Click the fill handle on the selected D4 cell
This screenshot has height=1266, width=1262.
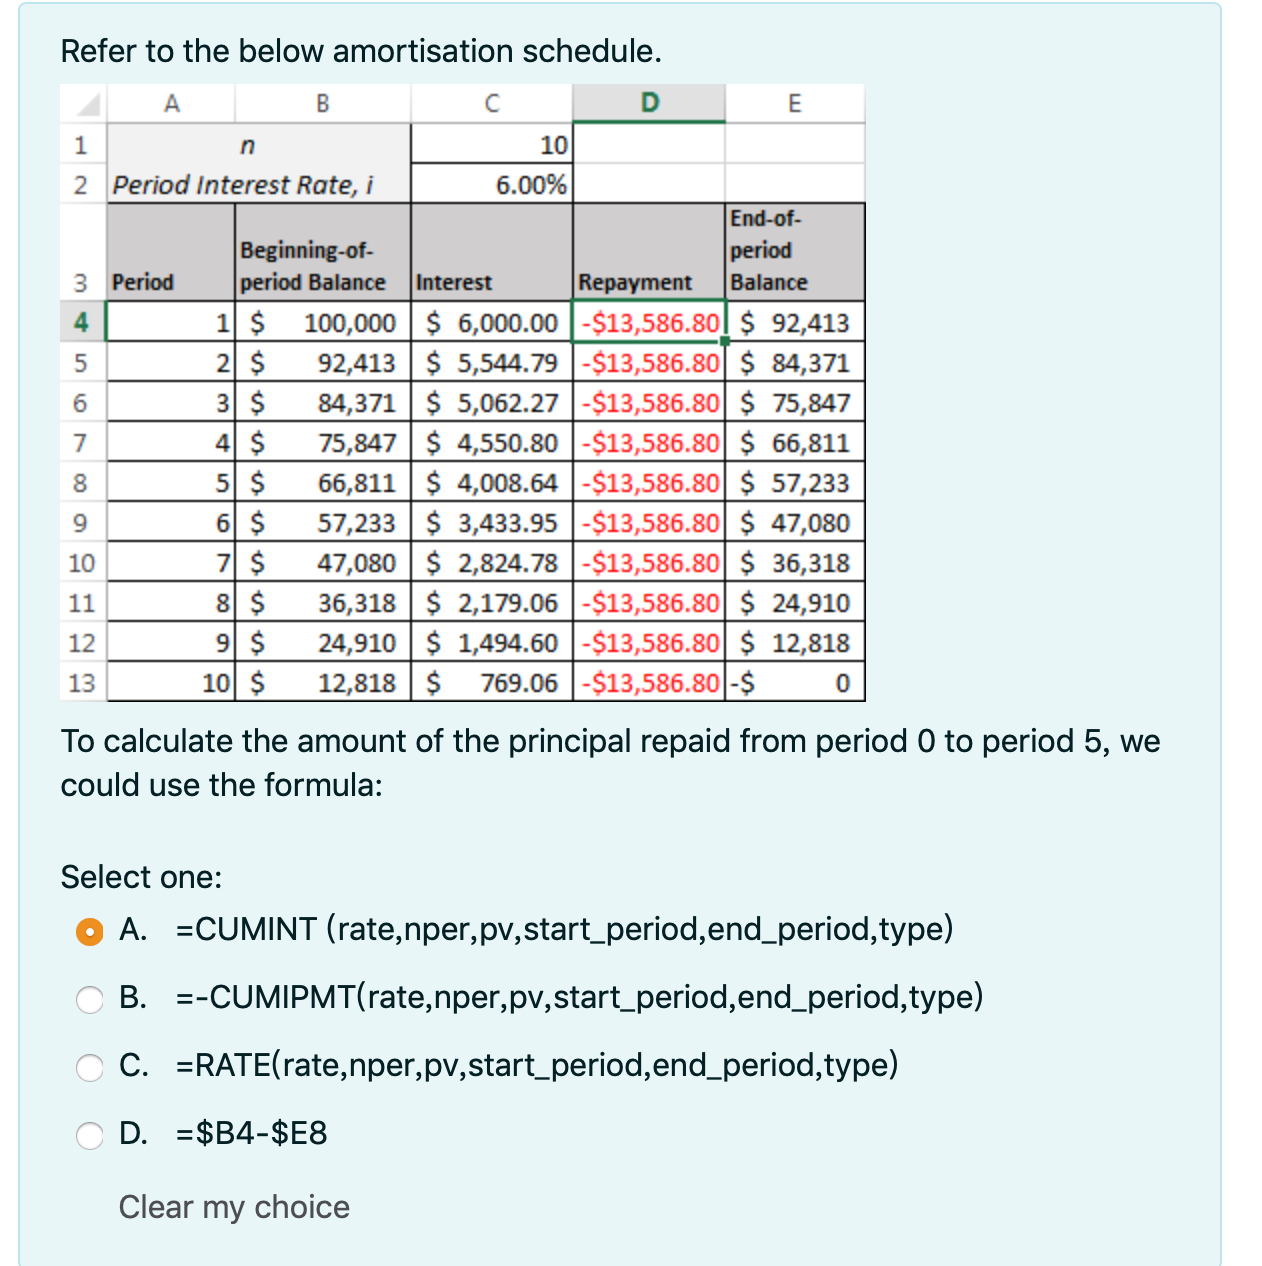(723, 341)
